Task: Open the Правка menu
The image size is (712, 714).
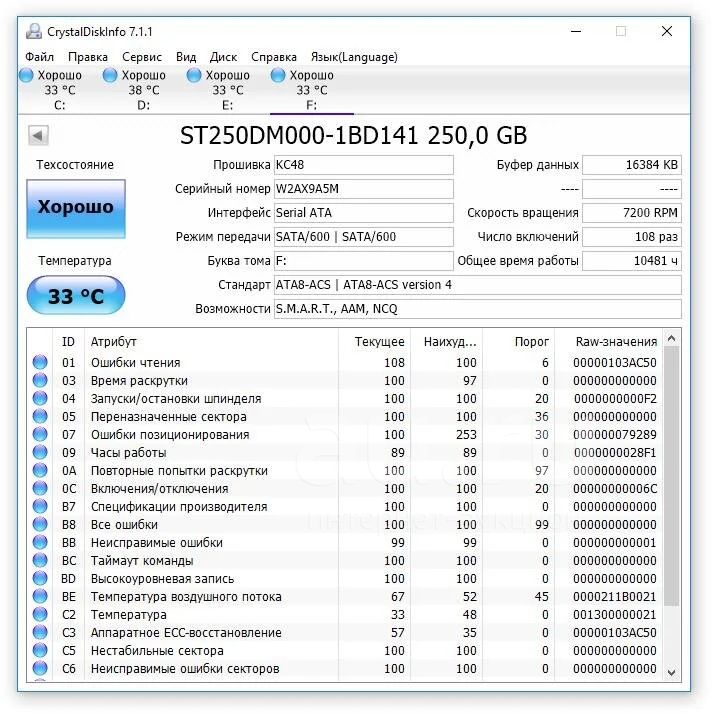Action: pos(88,57)
